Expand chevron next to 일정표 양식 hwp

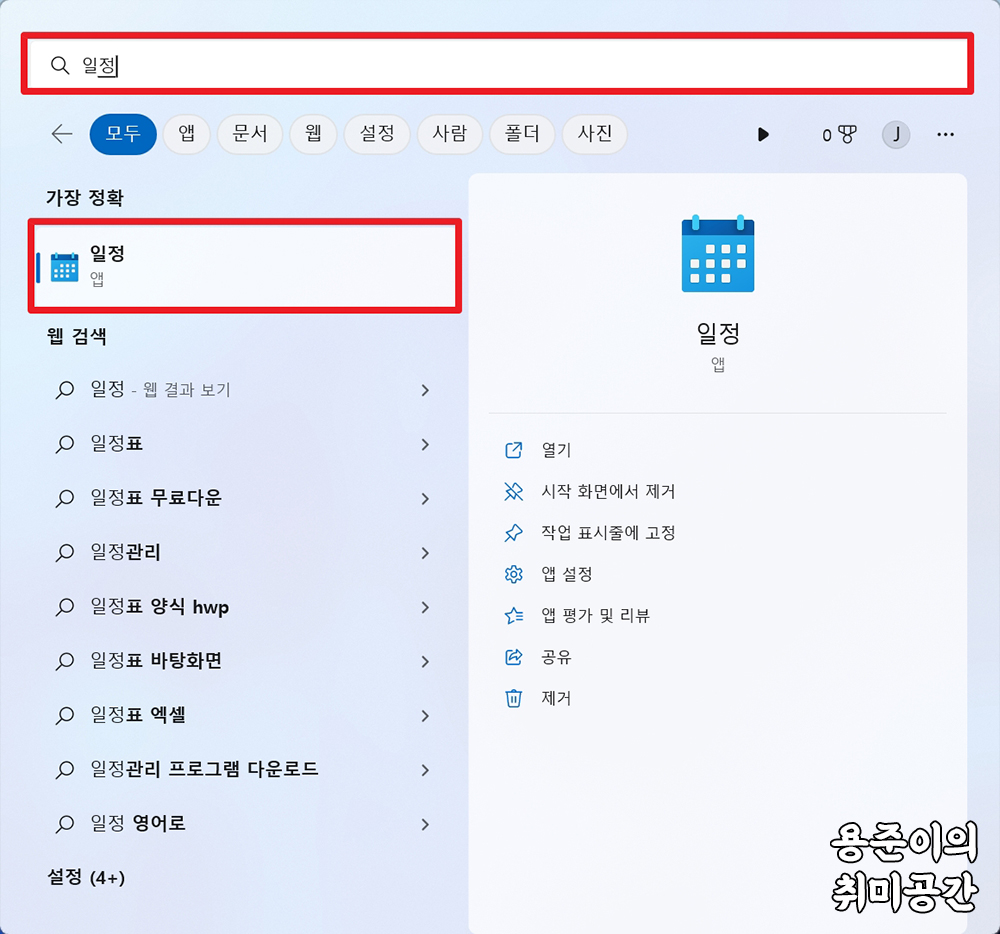[425, 608]
